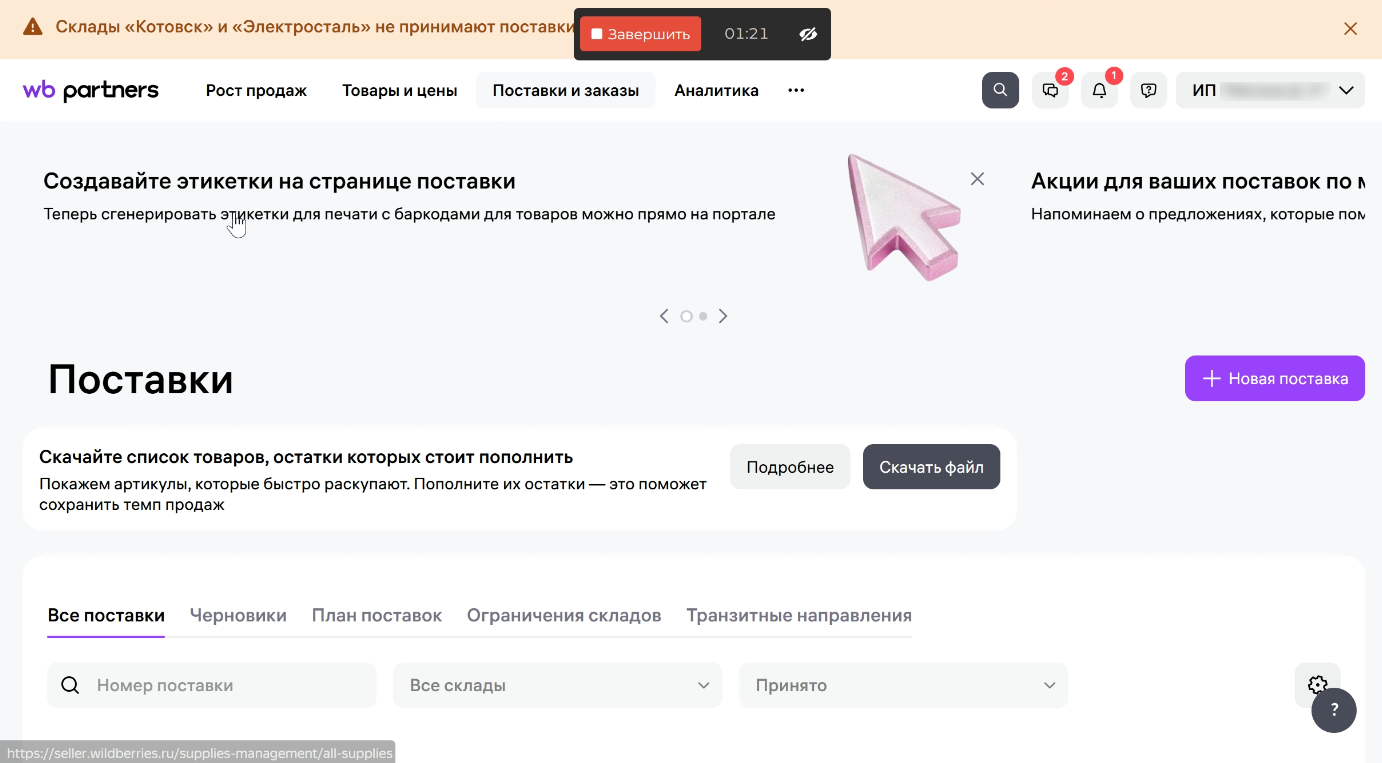Open Рост продаж menu
This screenshot has width=1382, height=763.
[x=256, y=90]
